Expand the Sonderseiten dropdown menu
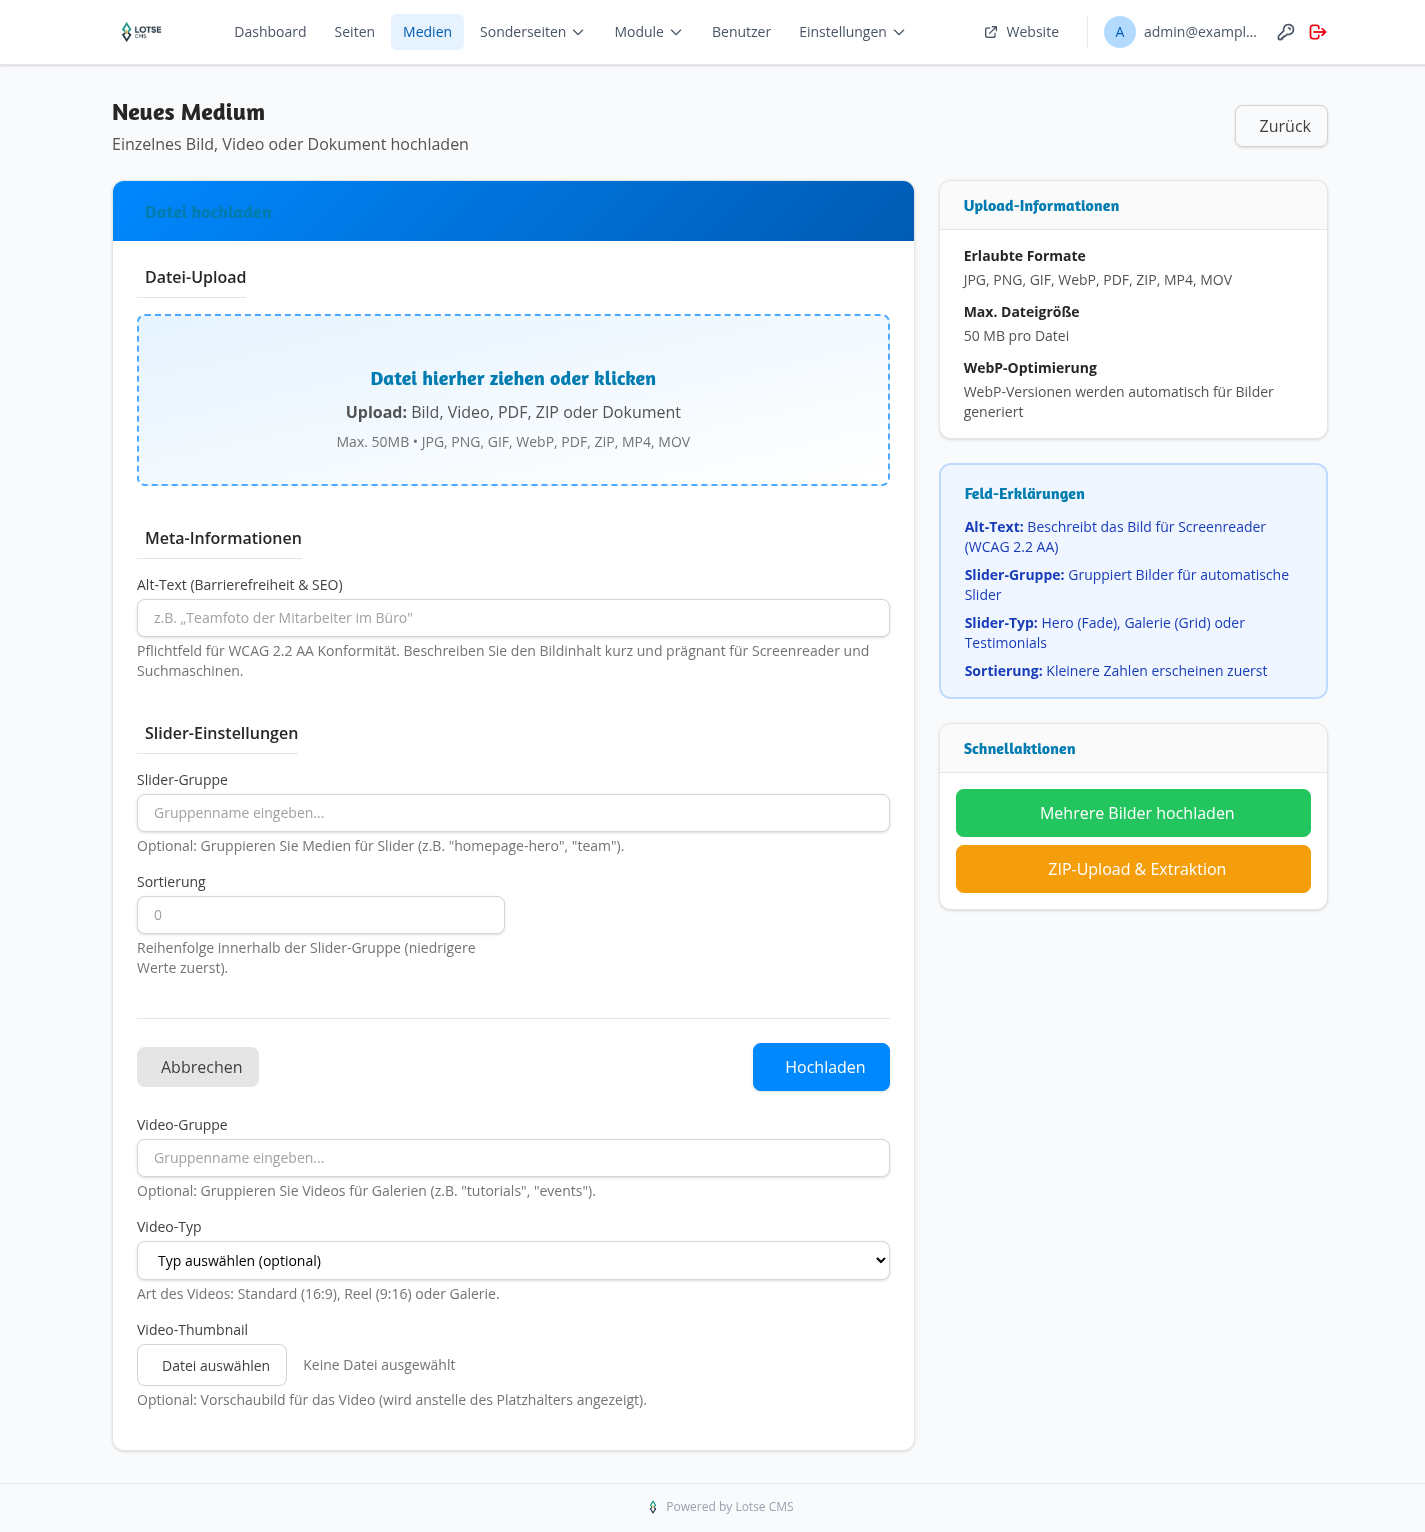Viewport: 1425px width, 1532px height. (532, 32)
